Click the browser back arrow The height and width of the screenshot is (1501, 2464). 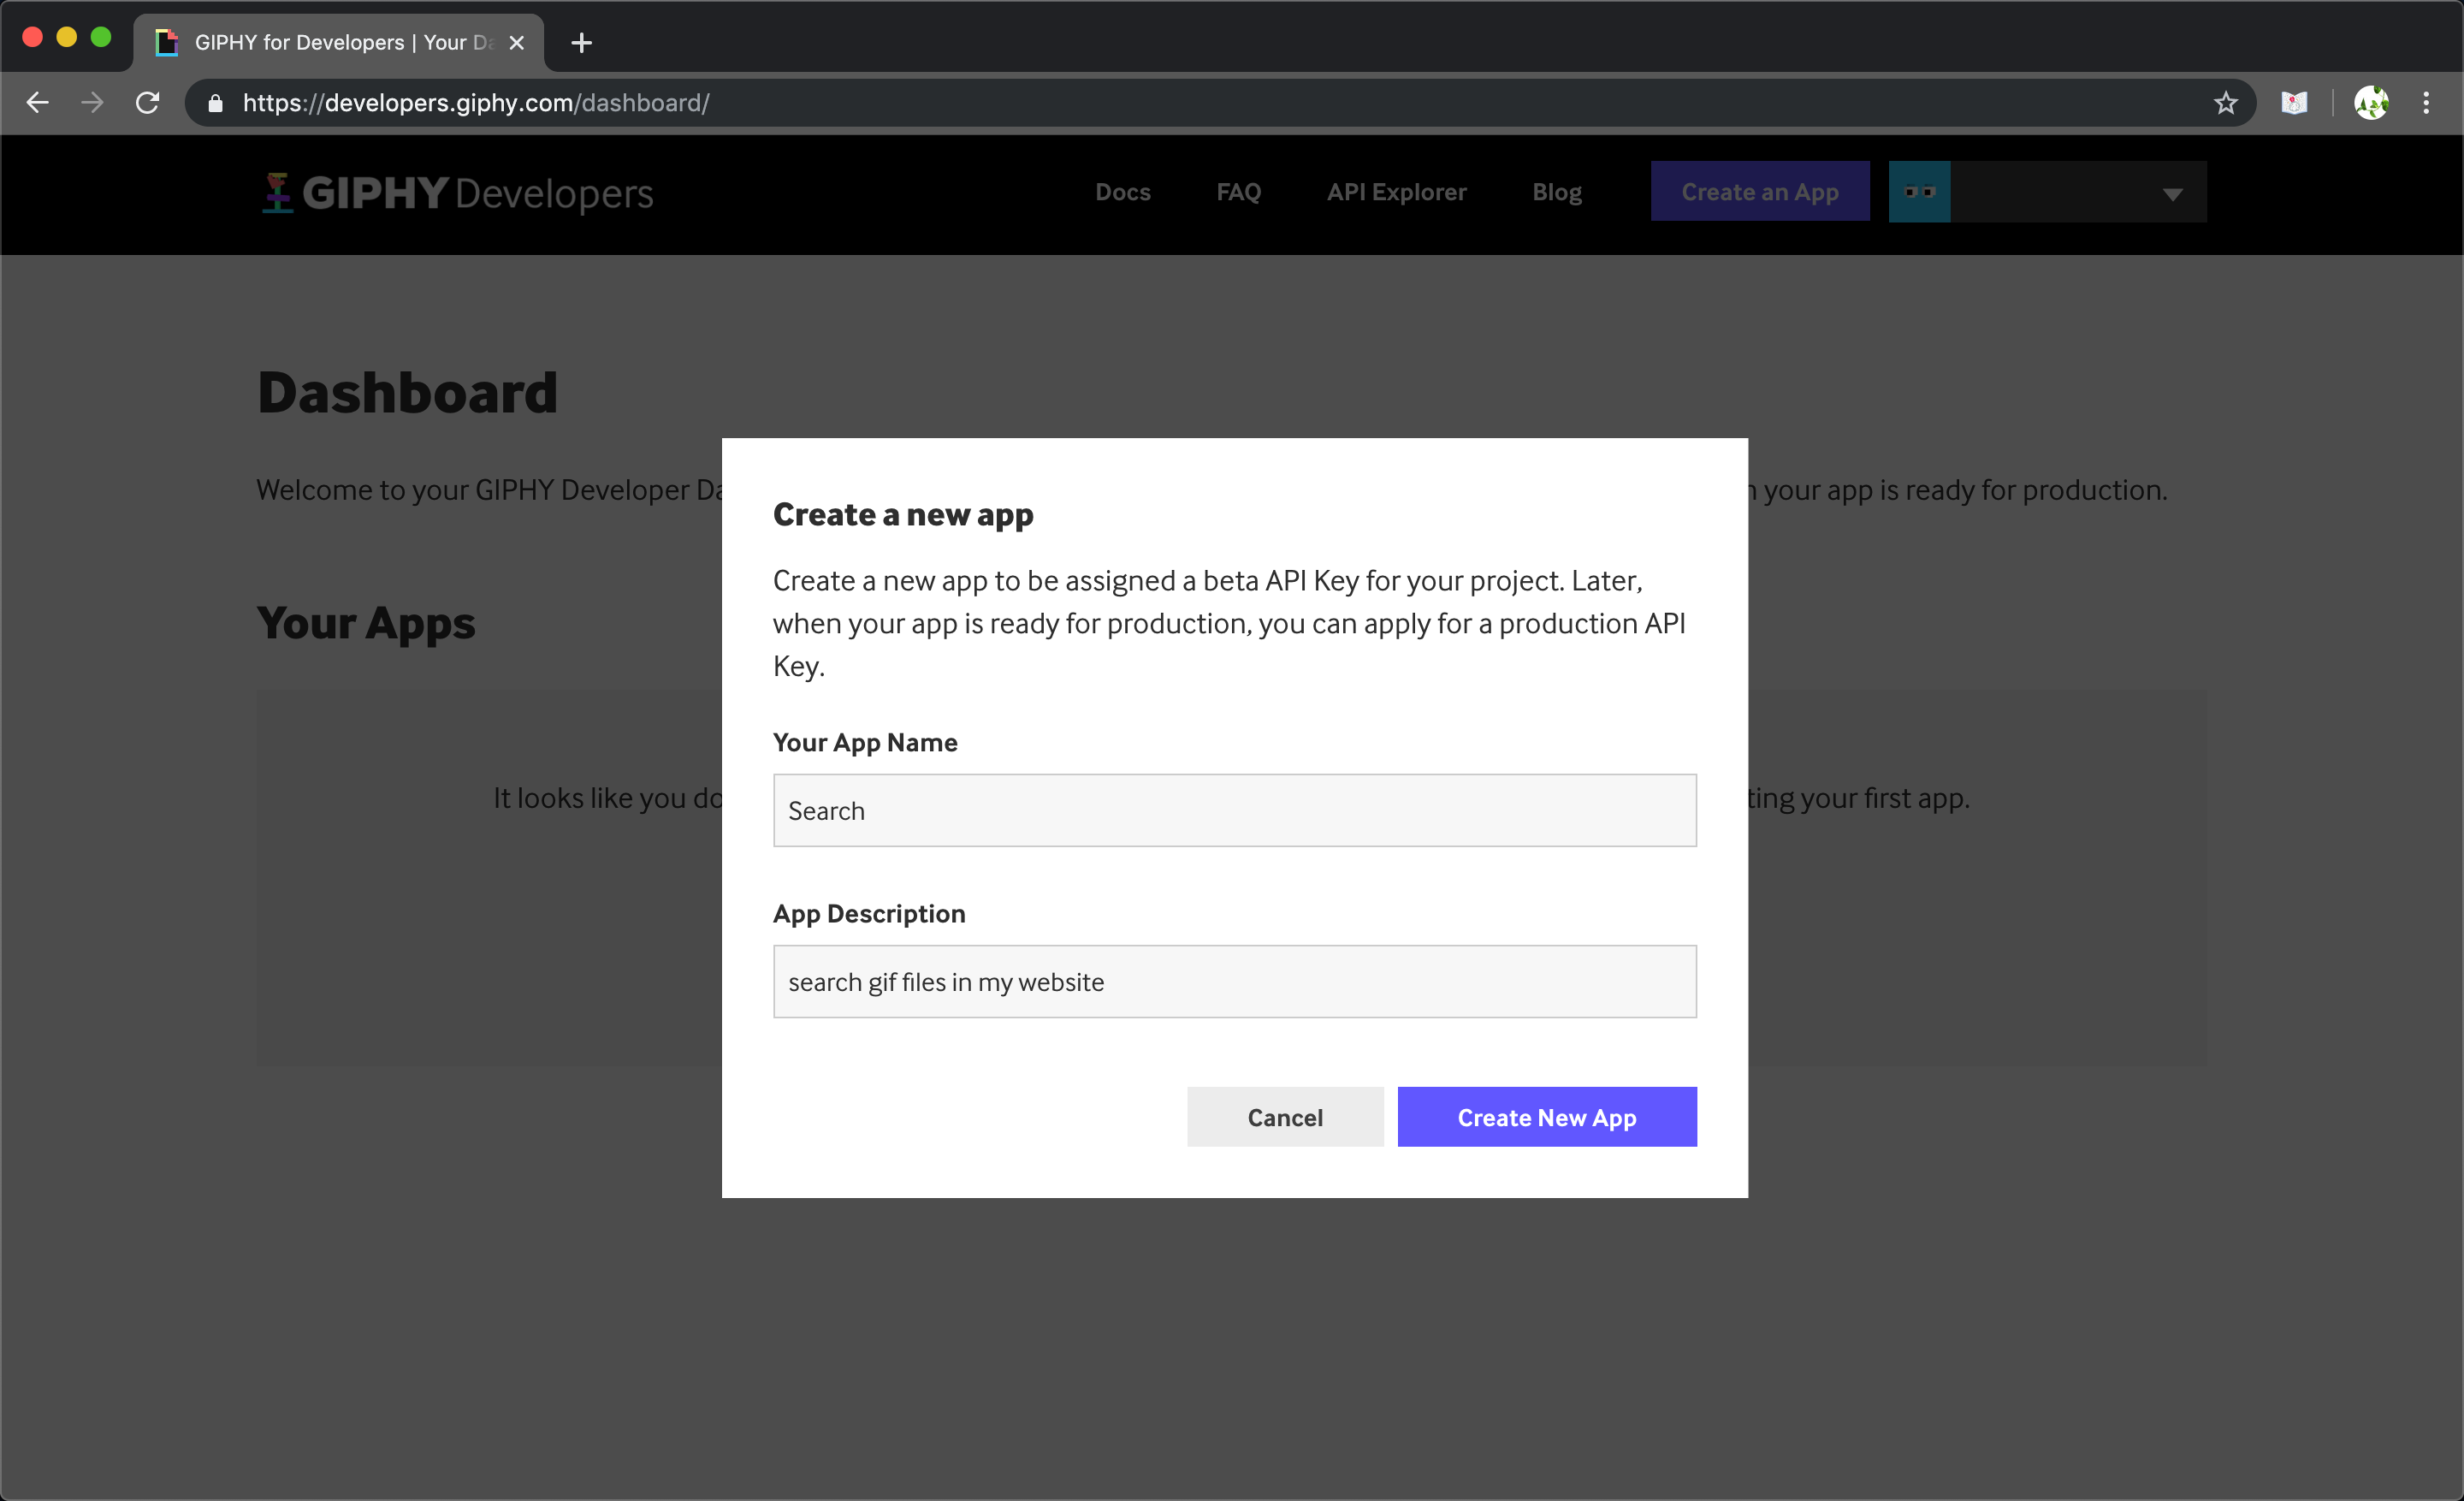(x=37, y=102)
